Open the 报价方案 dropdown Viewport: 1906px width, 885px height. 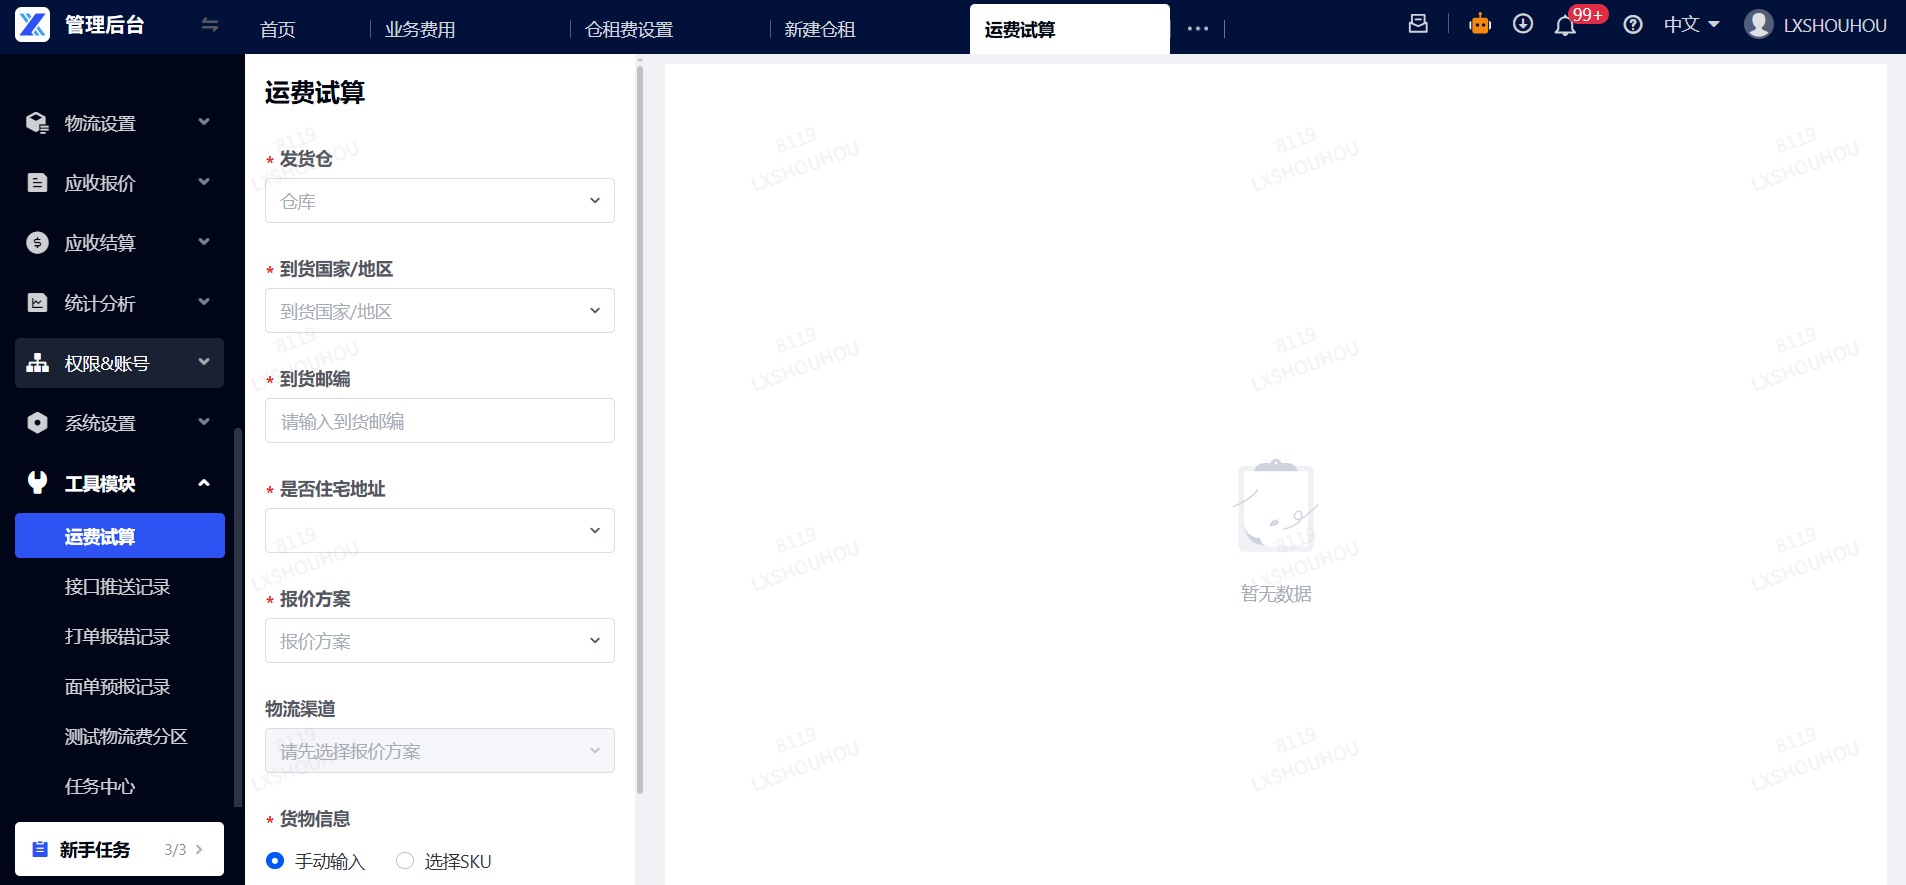tap(440, 641)
